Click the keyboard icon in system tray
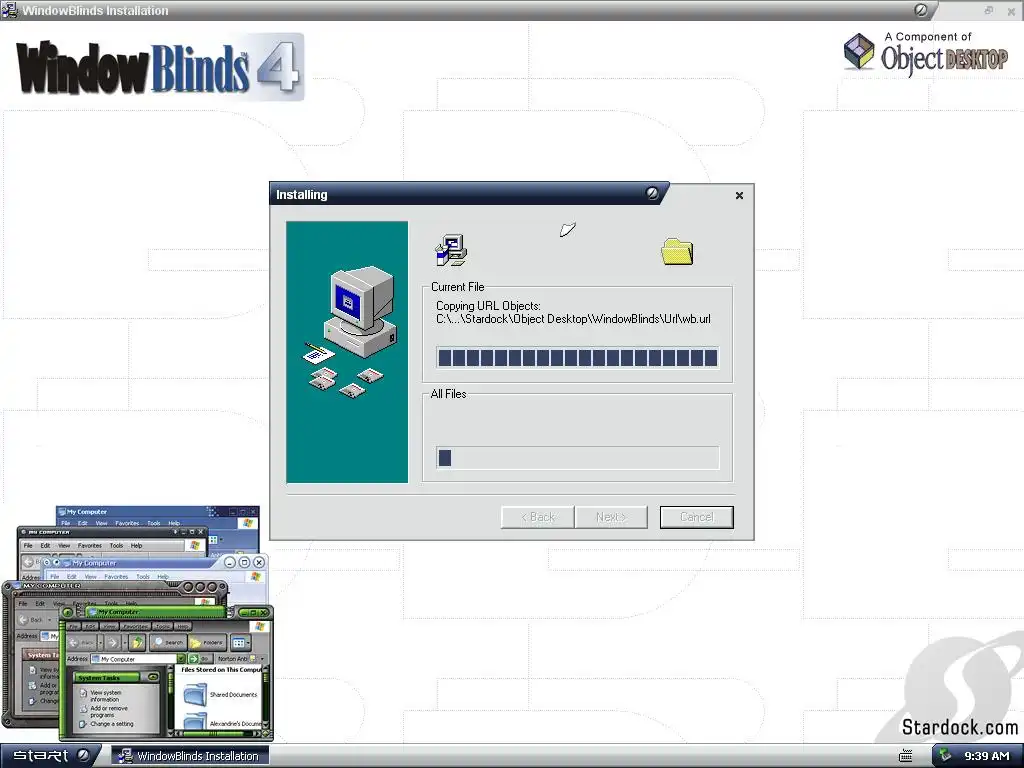Screen dimensions: 1024x768 pos(906,756)
